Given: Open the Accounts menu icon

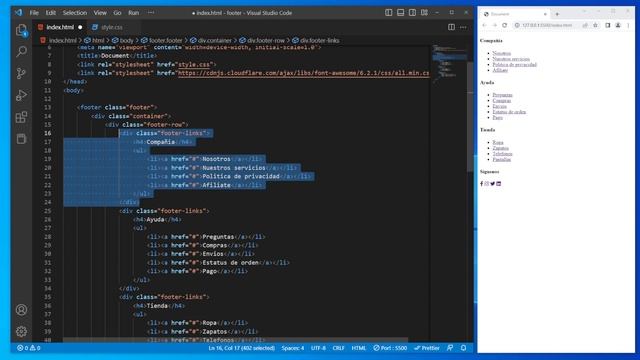Looking at the screenshot, I should coord(21,310).
